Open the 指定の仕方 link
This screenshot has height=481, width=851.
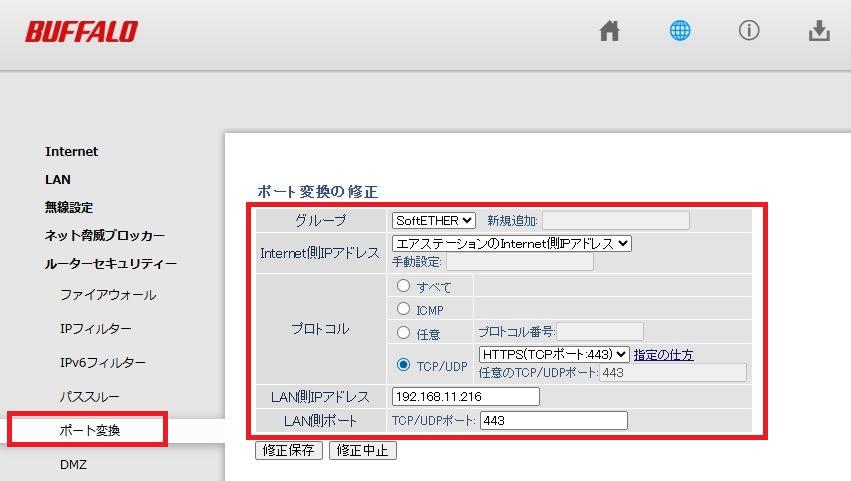tap(664, 355)
